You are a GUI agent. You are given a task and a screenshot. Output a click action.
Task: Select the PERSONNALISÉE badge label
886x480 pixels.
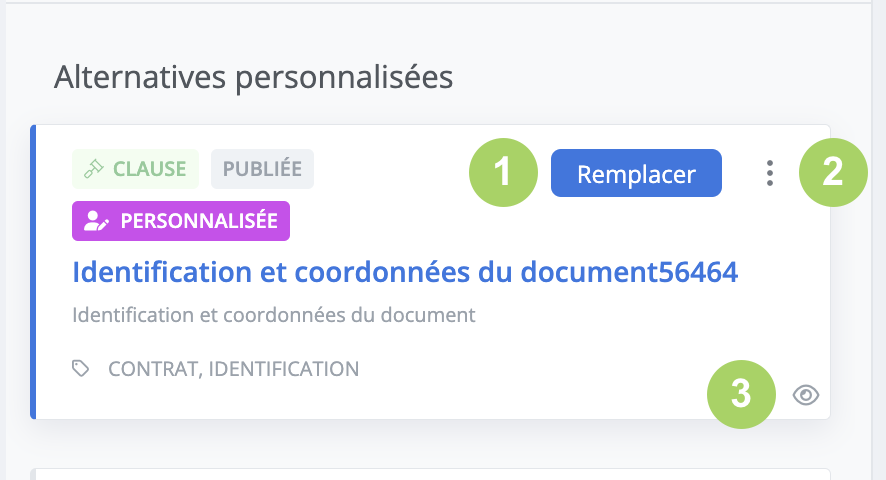198,221
